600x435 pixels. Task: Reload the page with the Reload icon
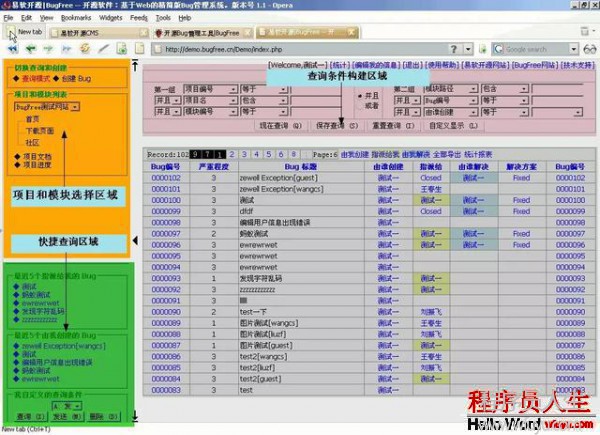tap(85, 49)
